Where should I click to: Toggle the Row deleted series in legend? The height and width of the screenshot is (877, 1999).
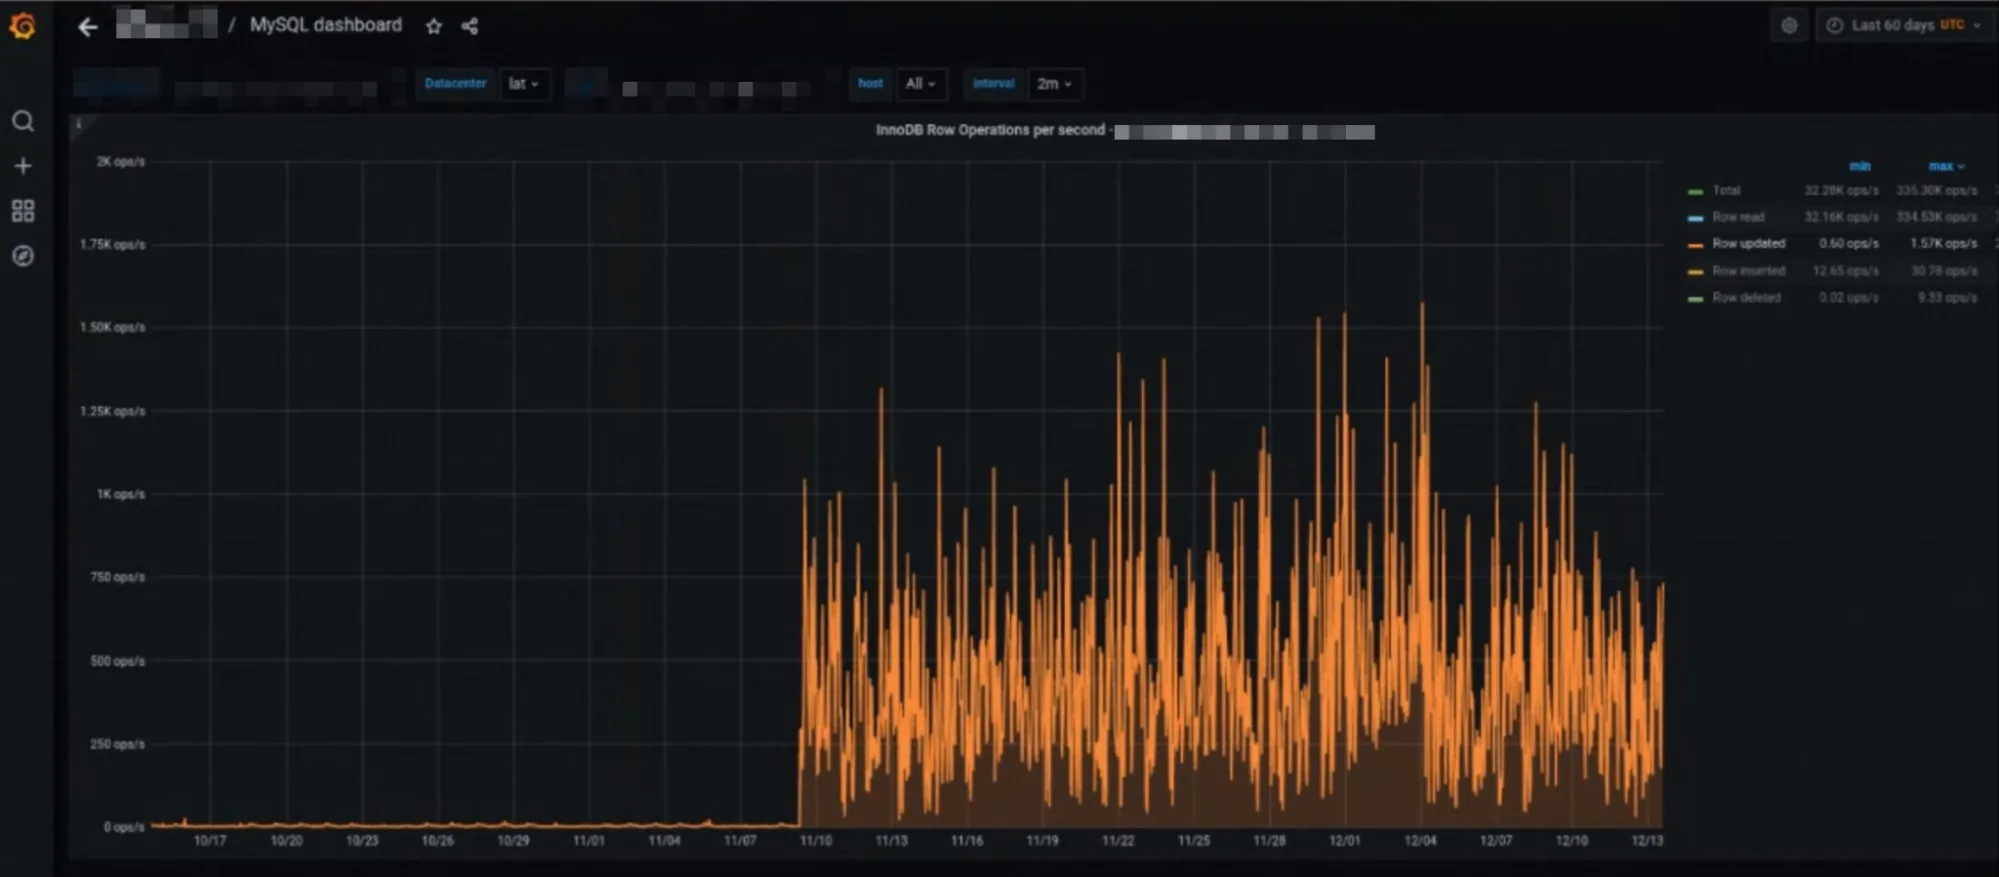tap(1746, 298)
